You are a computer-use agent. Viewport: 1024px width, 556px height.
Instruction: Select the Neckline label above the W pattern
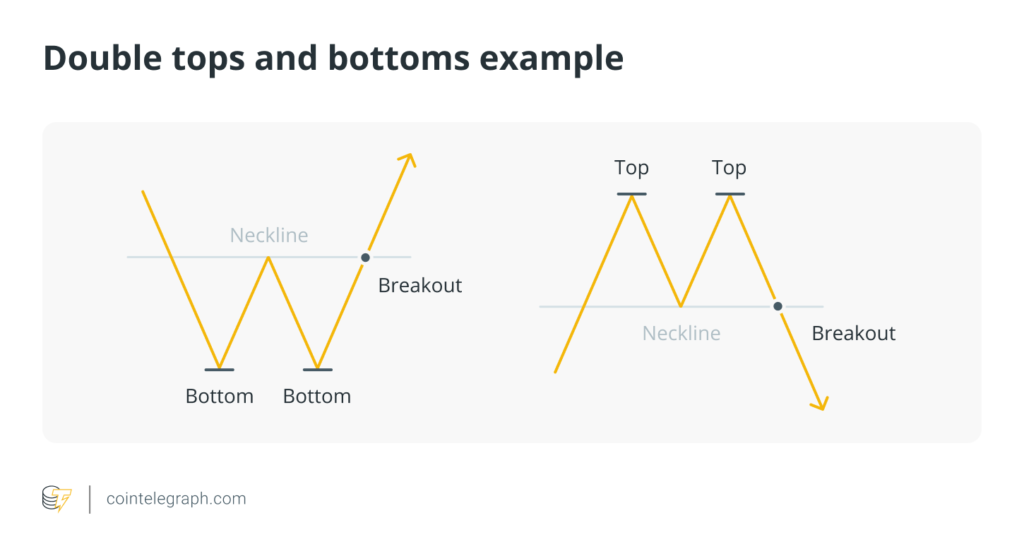pos(269,236)
